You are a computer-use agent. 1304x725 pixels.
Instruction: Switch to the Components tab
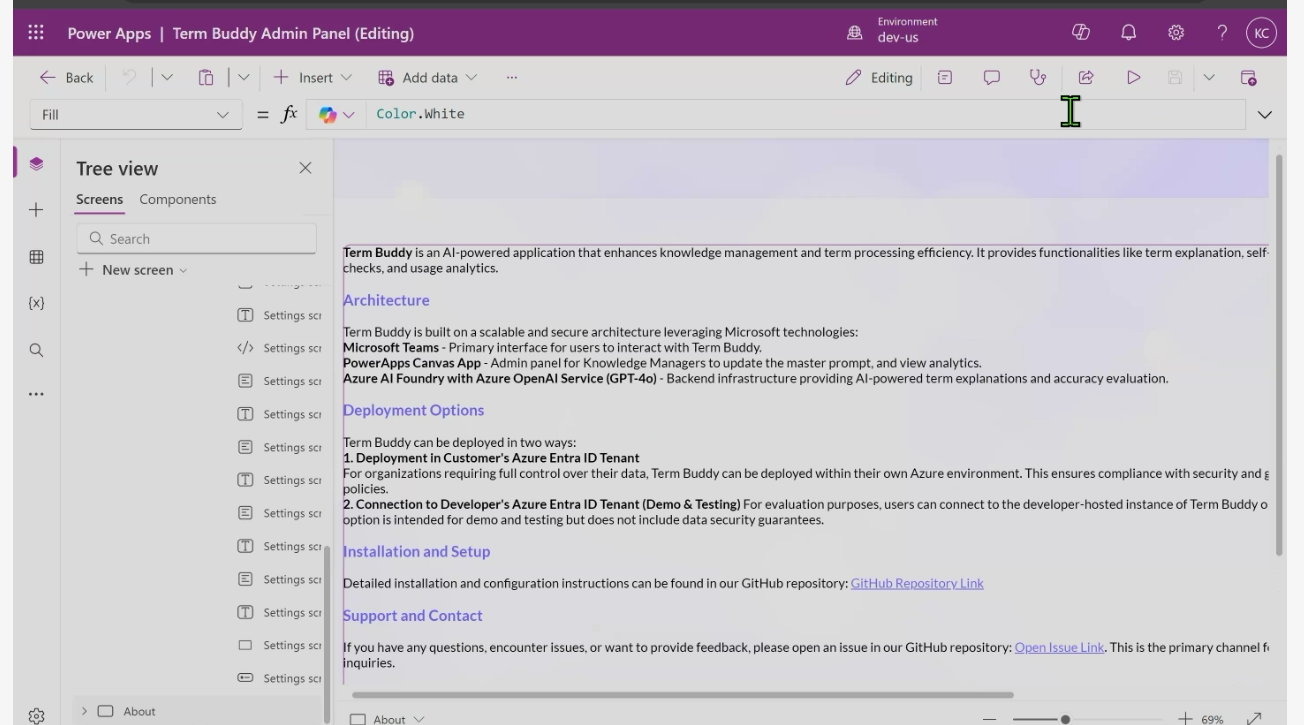coord(178,199)
